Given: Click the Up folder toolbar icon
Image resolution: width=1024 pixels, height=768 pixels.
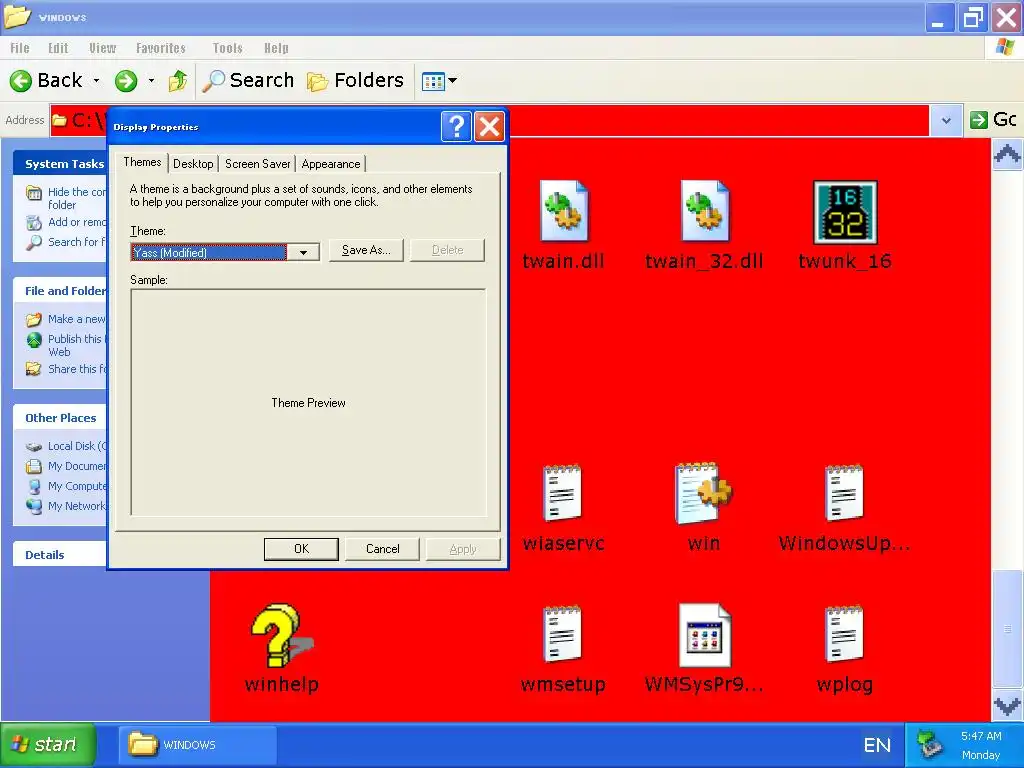Looking at the screenshot, I should 178,81.
